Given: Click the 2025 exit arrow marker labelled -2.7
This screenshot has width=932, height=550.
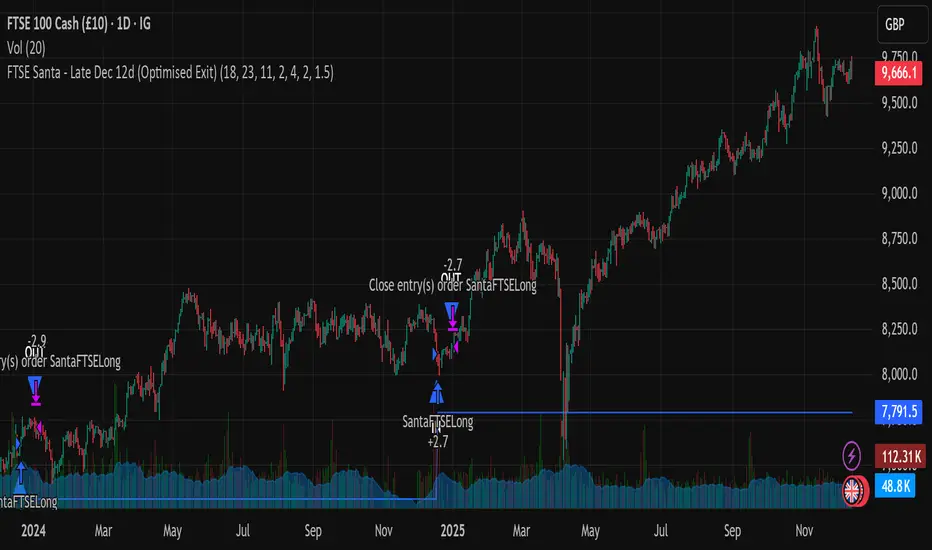Looking at the screenshot, I should [x=452, y=316].
